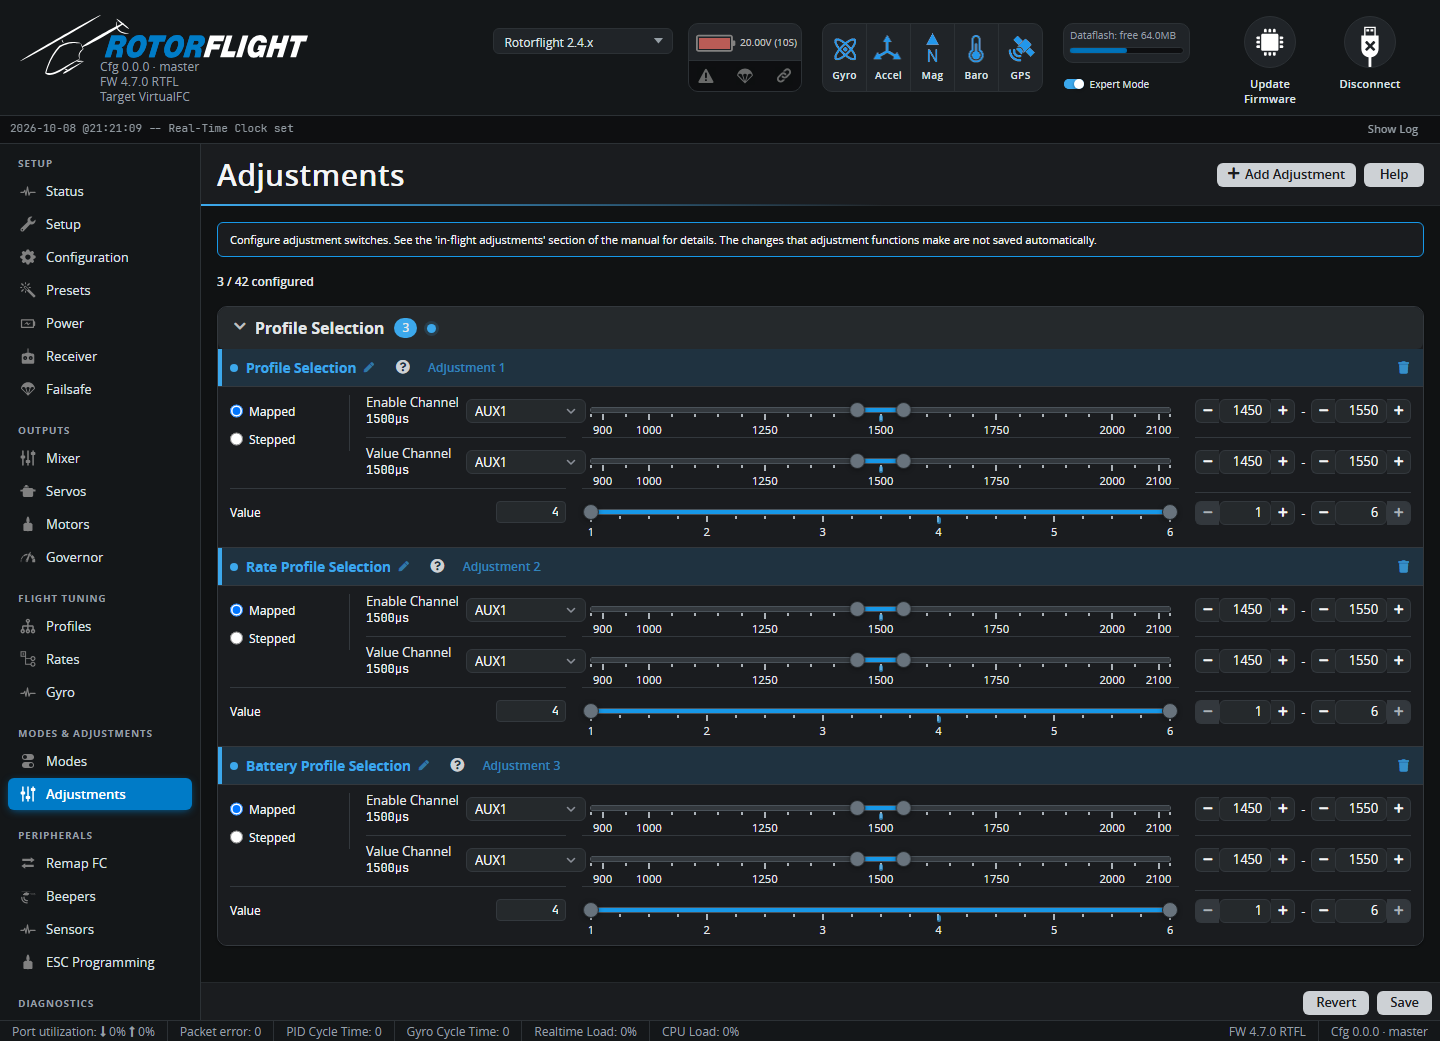Open the Mixer page
1440x1041 pixels.
[x=100, y=458]
